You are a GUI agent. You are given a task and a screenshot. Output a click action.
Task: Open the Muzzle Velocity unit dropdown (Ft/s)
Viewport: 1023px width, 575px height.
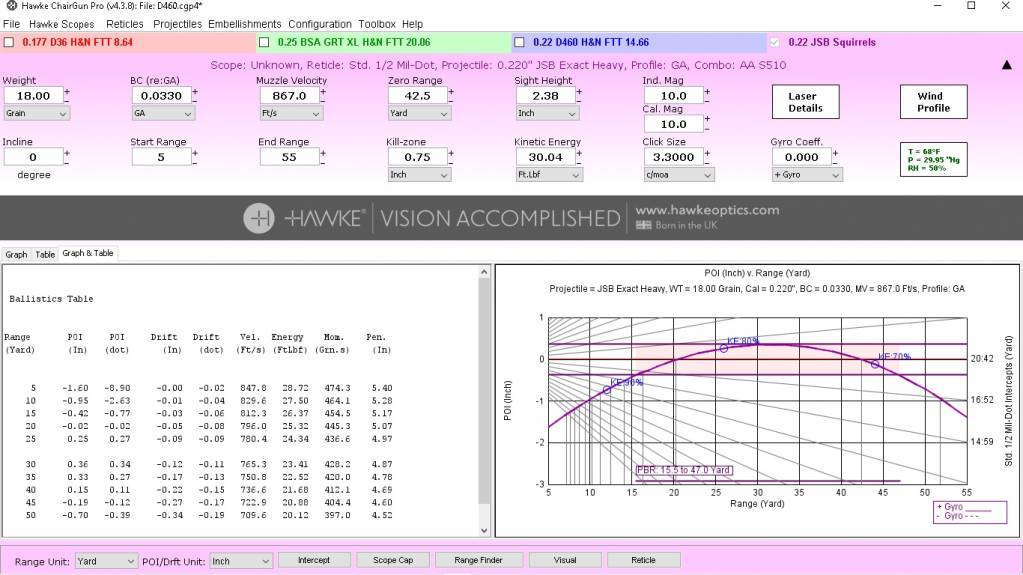click(x=291, y=114)
